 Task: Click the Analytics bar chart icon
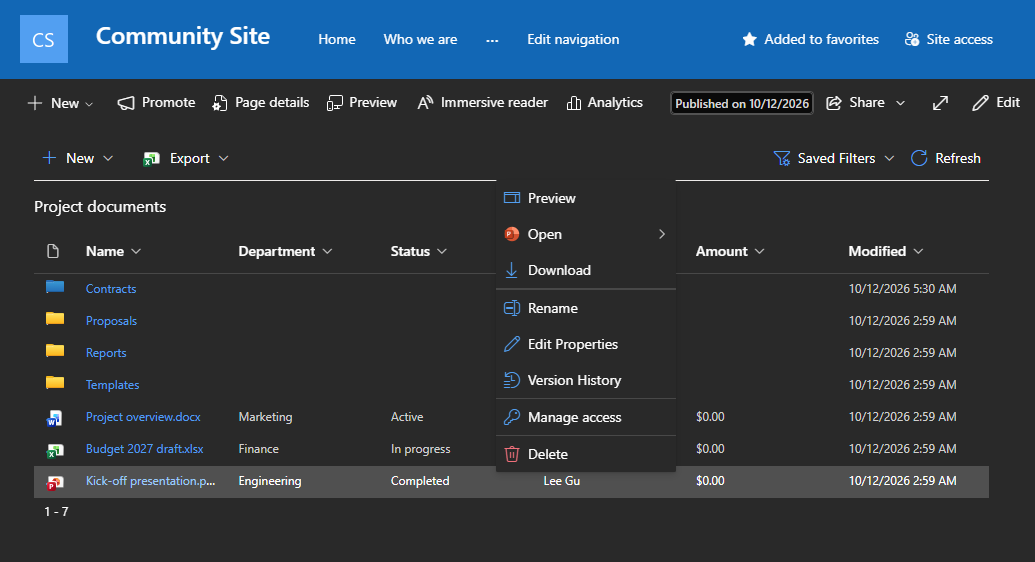point(574,103)
